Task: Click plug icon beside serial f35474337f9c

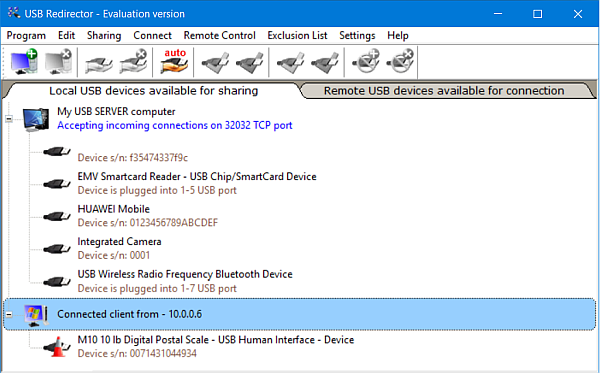Action: click(x=57, y=151)
